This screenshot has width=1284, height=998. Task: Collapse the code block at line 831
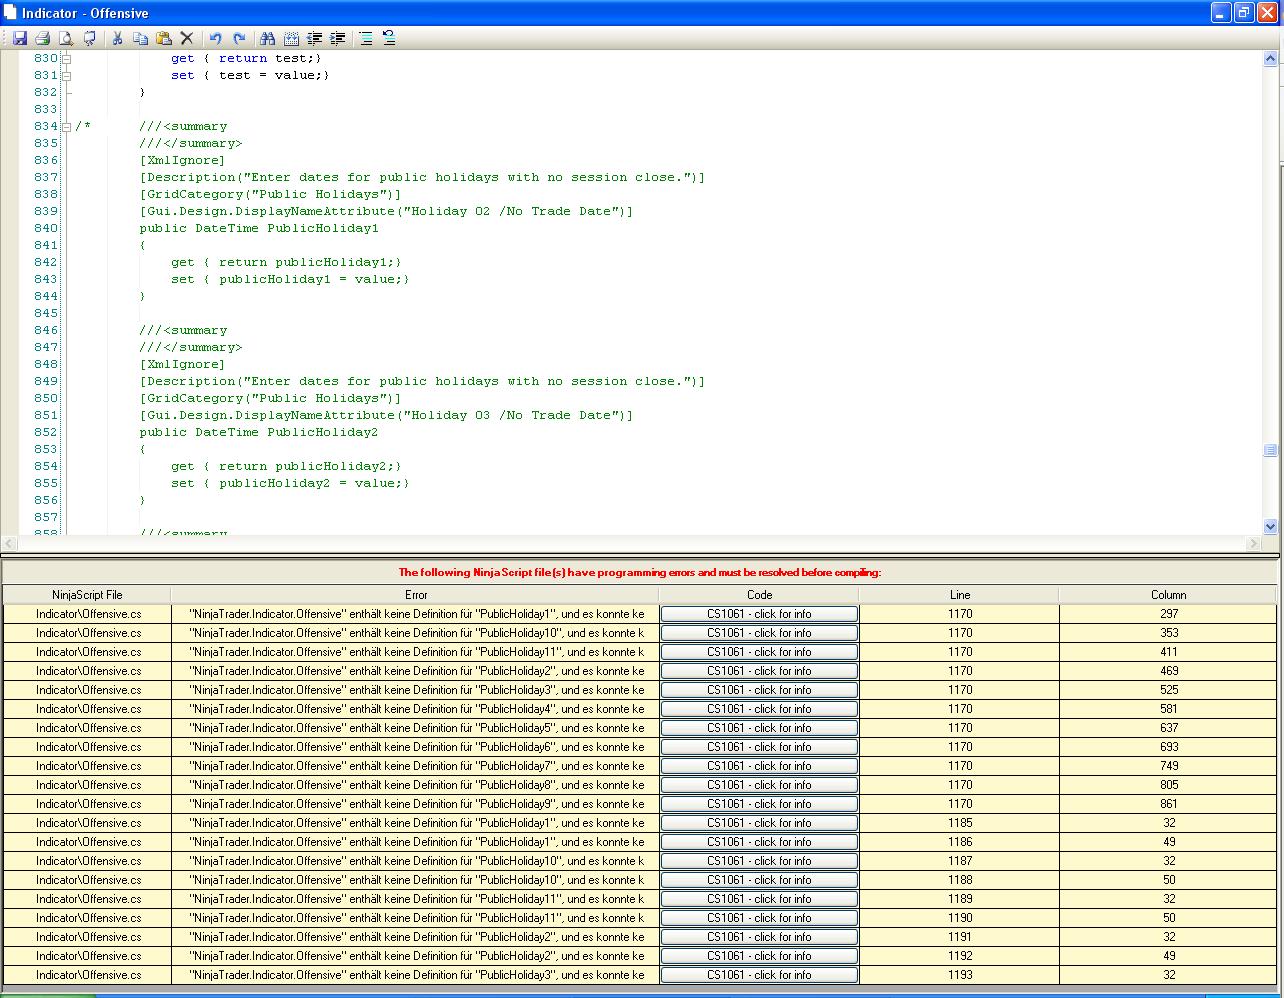pyautogui.click(x=67, y=75)
